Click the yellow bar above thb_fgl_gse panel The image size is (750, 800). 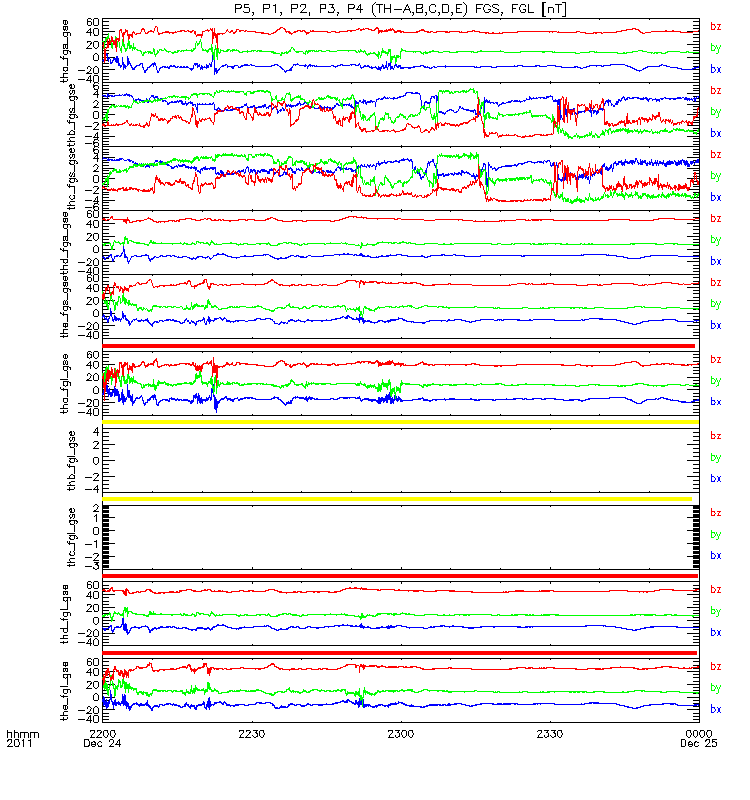401,422
